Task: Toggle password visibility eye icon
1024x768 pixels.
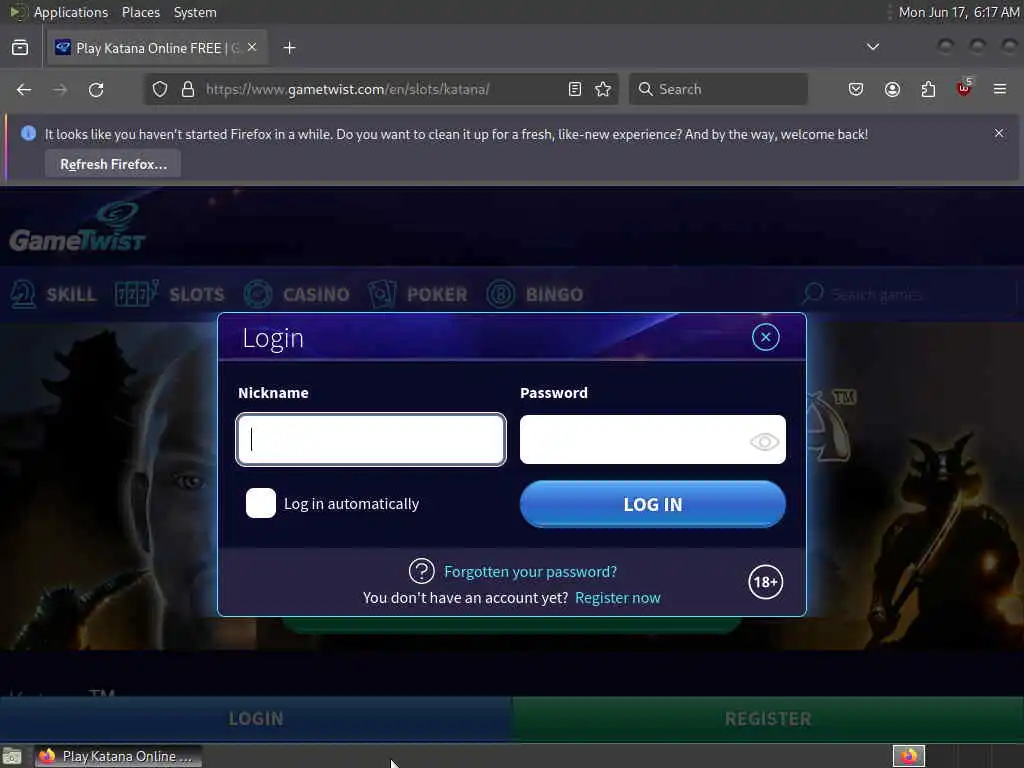Action: tap(764, 441)
